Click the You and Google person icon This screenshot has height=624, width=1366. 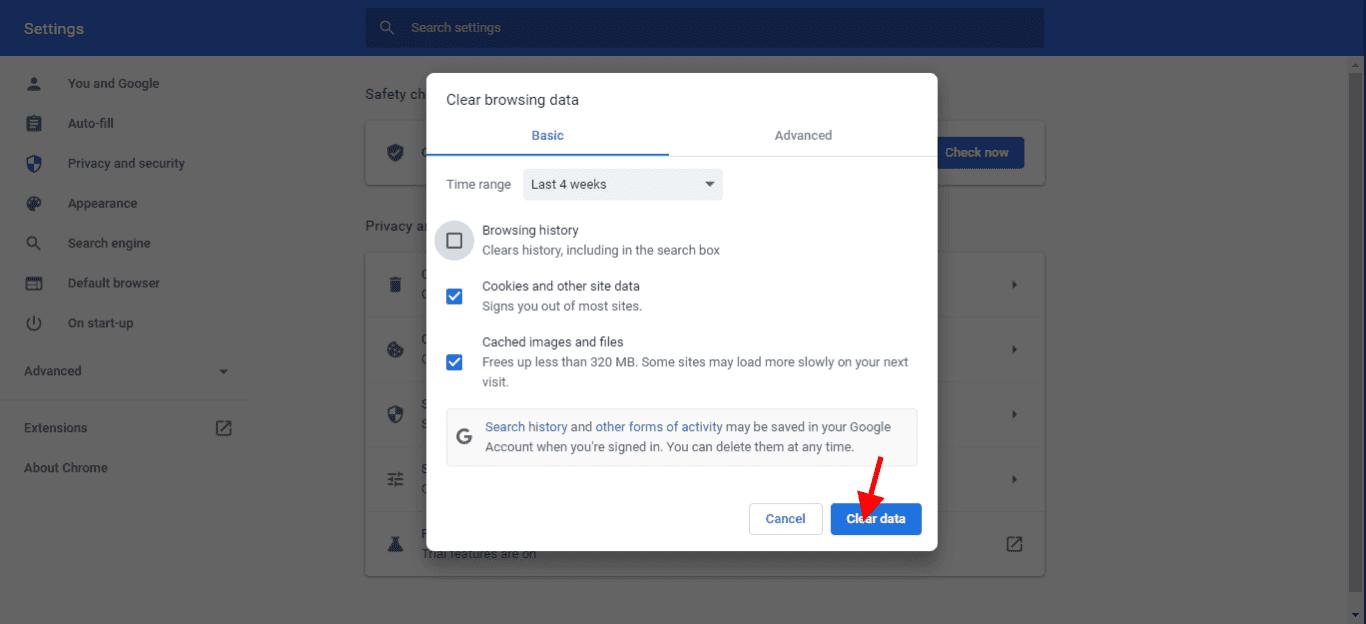click(34, 84)
